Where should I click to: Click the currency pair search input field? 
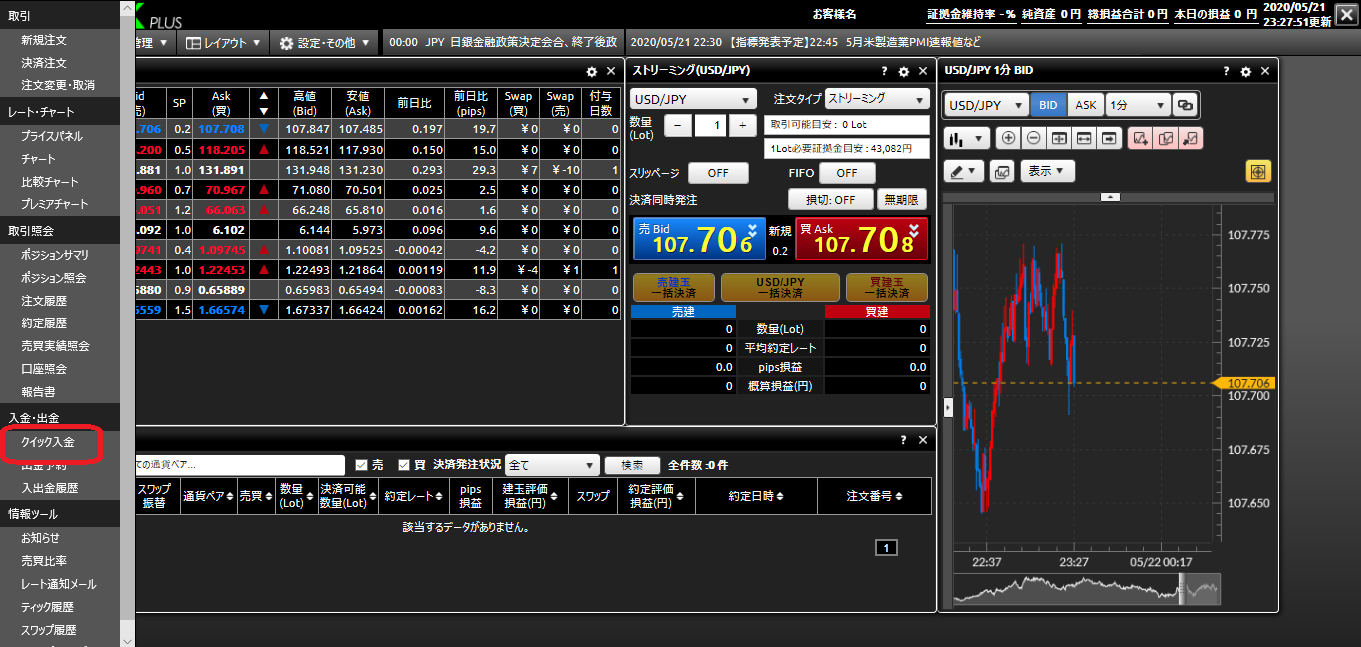pyautogui.click(x=240, y=465)
